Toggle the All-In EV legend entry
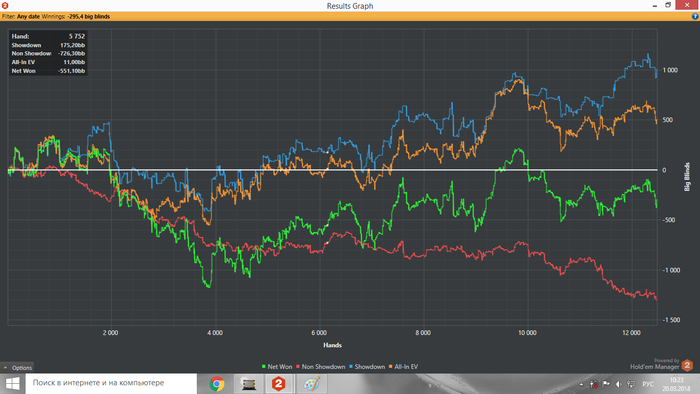Viewport: 700px width, 394px height. [x=404, y=367]
